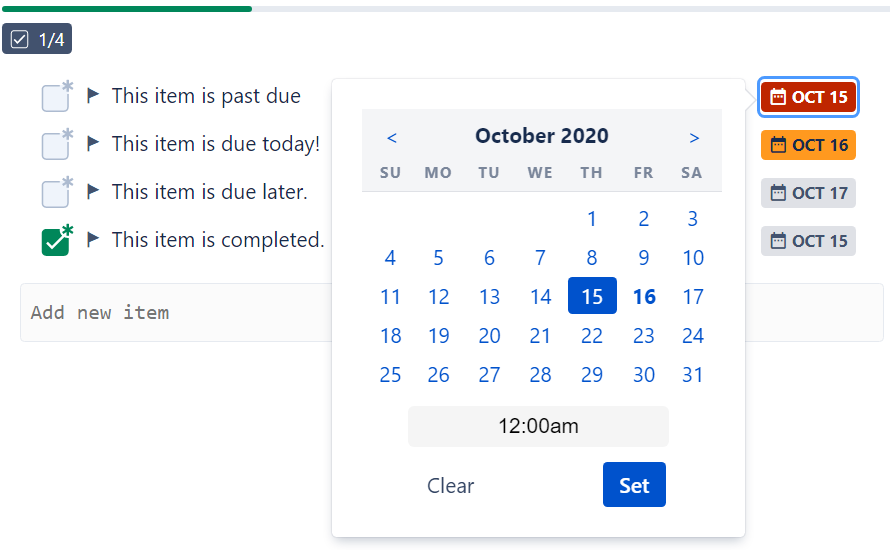Pick October 22 in the calendar
Screen dimensions: 890x550
click(592, 336)
